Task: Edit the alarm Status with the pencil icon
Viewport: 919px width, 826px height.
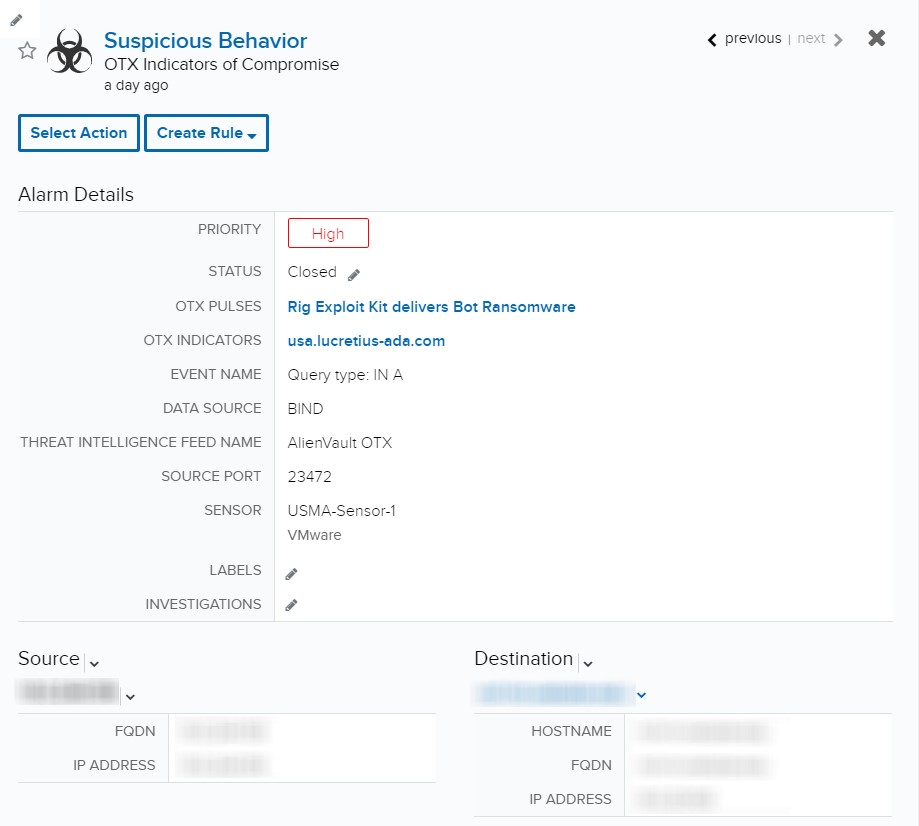Action: 355,271
